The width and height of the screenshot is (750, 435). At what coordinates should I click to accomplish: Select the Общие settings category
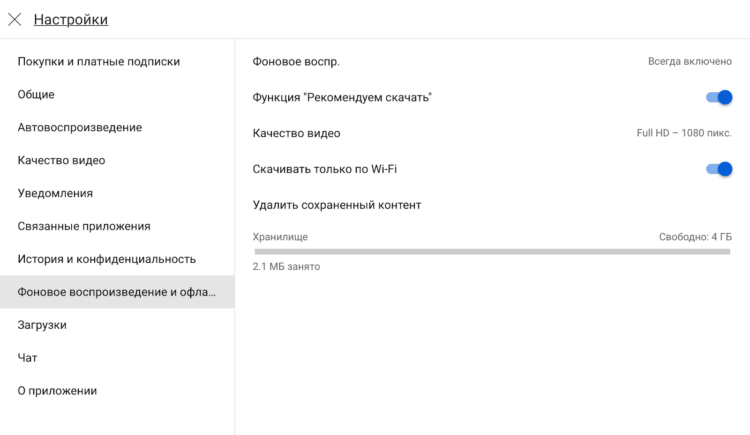[36, 94]
